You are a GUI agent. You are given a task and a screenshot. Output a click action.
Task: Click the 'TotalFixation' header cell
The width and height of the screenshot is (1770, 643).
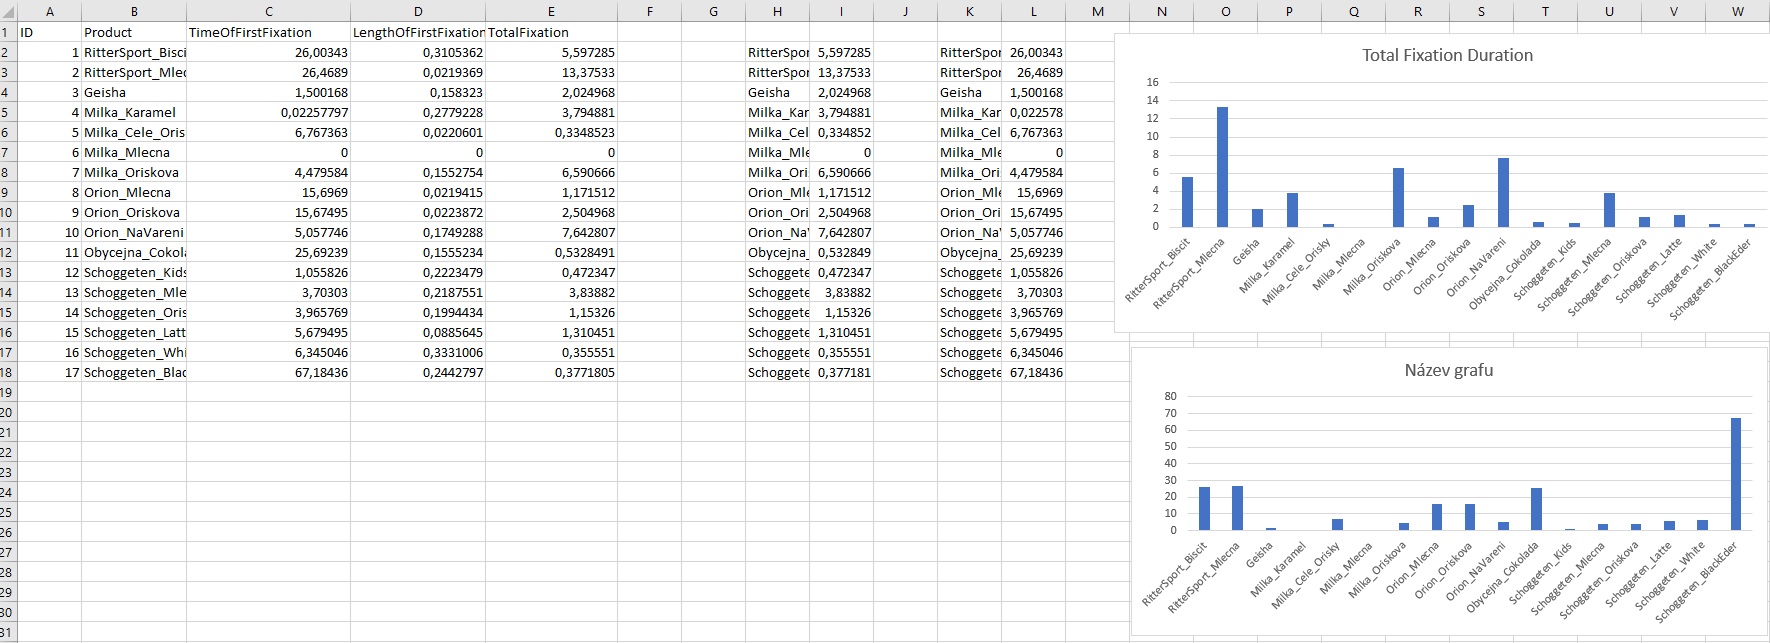[x=551, y=32]
